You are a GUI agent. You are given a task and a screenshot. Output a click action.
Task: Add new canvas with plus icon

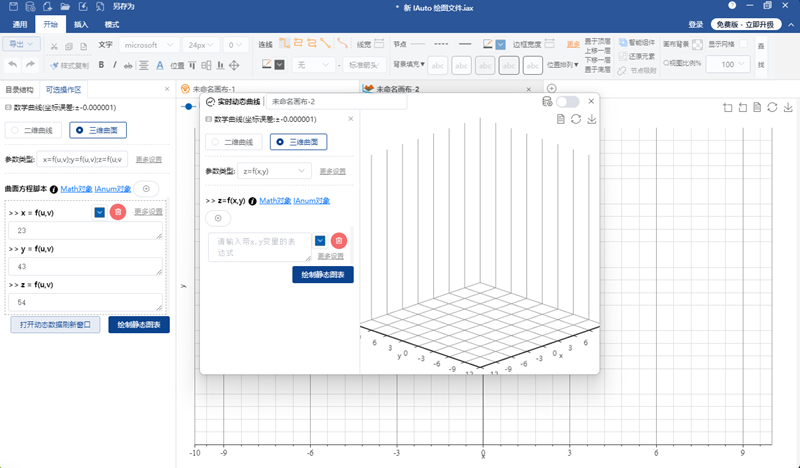click(551, 89)
